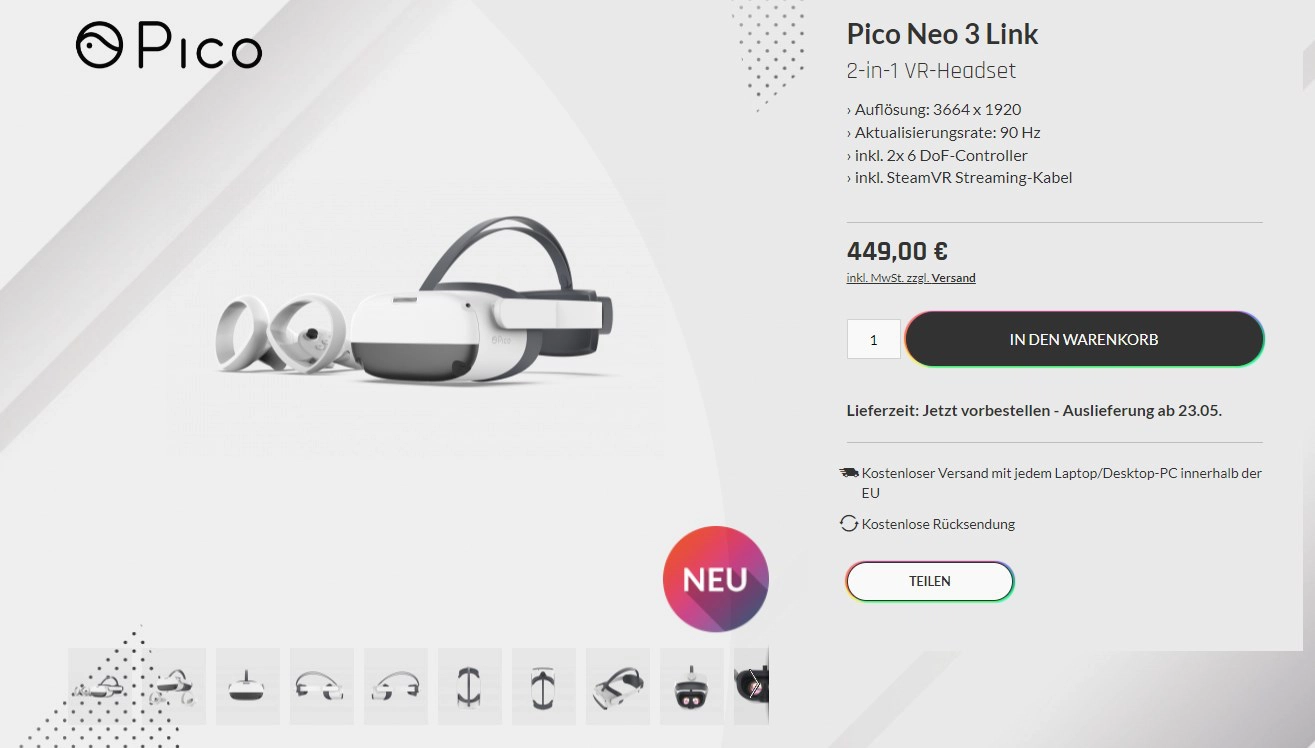Image resolution: width=1315 pixels, height=748 pixels.
Task: Click the Pico Neo 3 Link title
Action: pos(943,34)
